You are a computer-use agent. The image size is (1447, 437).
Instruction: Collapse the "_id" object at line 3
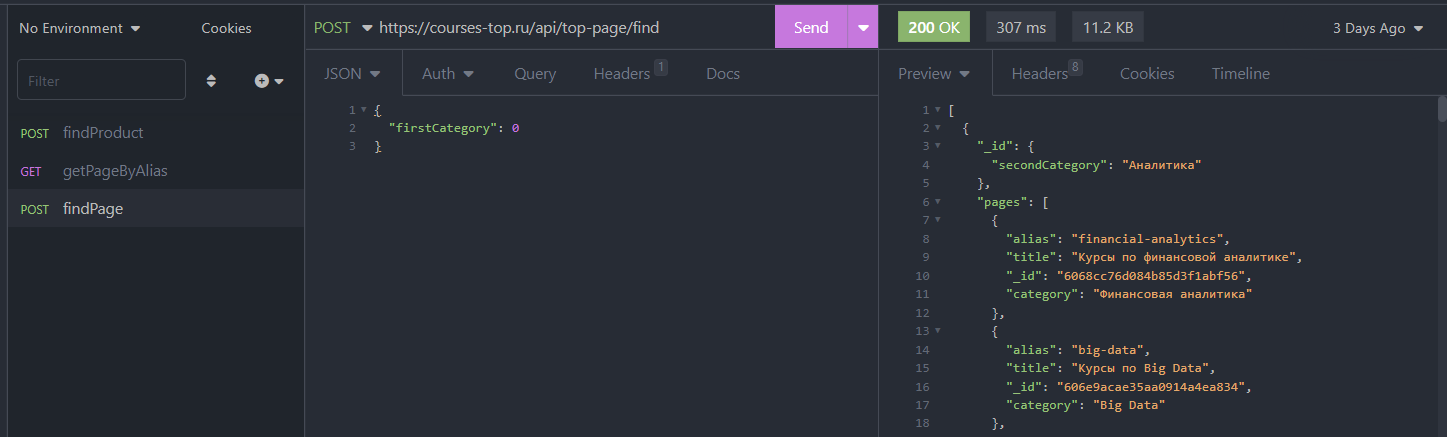(x=937, y=147)
